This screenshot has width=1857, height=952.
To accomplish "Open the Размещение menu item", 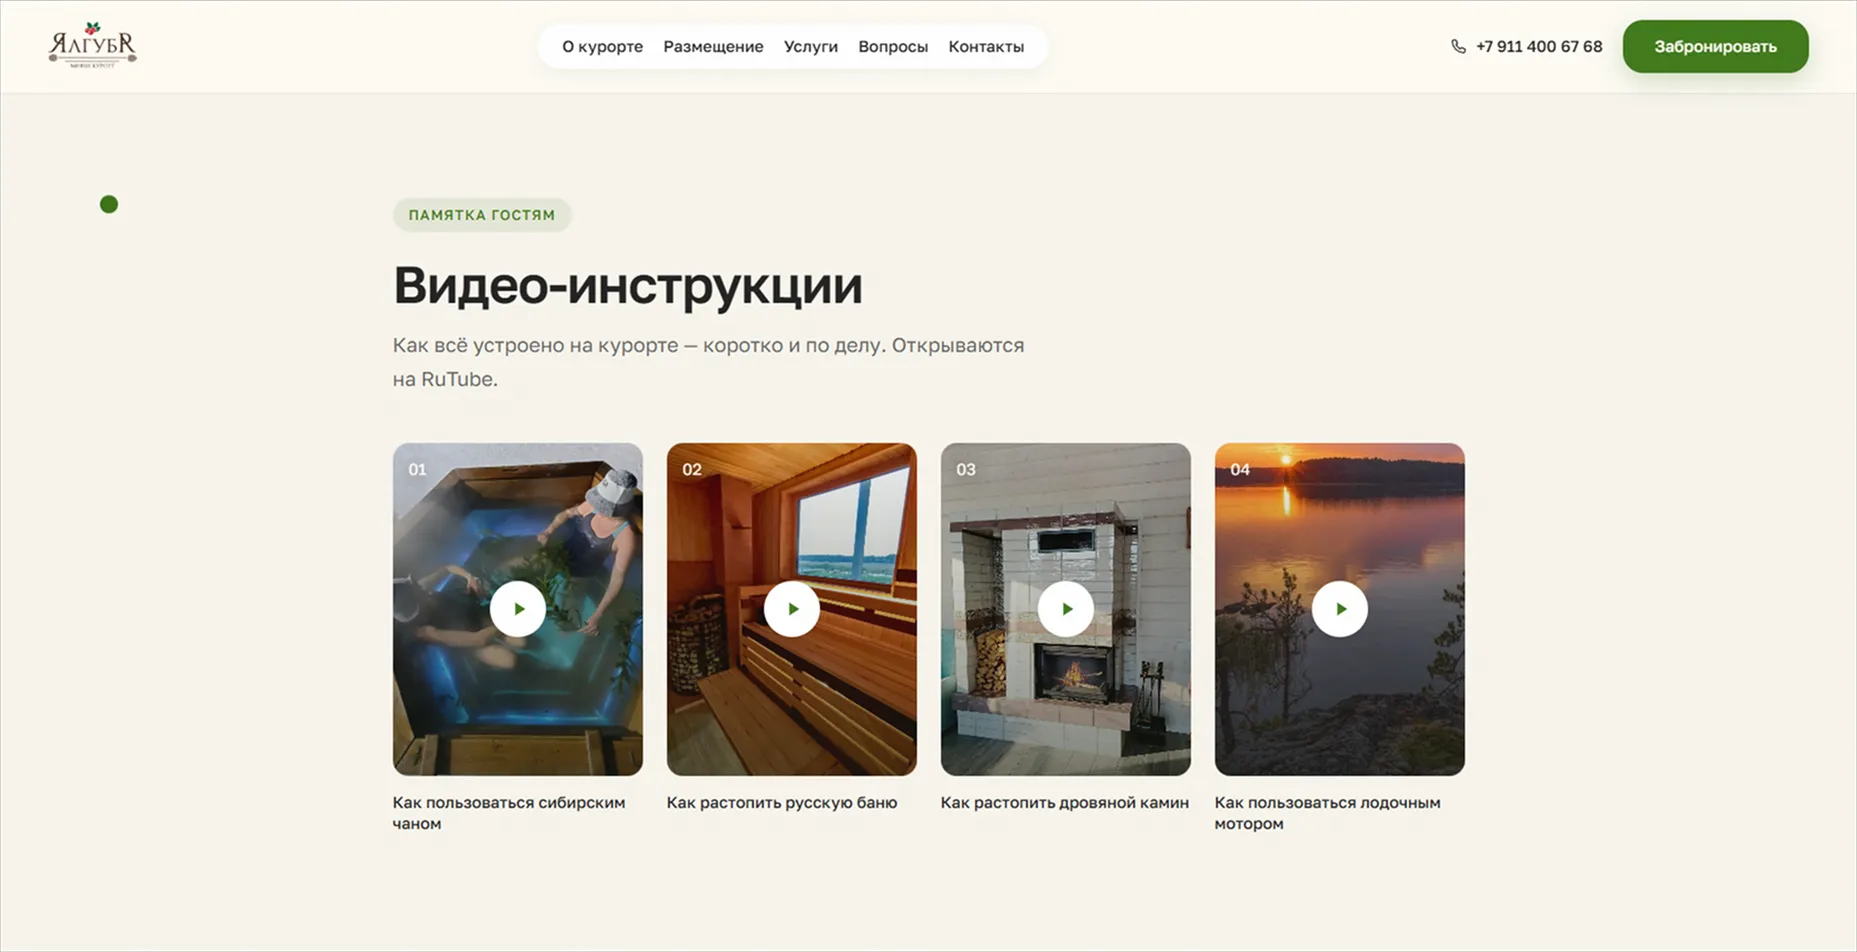I will [713, 47].
